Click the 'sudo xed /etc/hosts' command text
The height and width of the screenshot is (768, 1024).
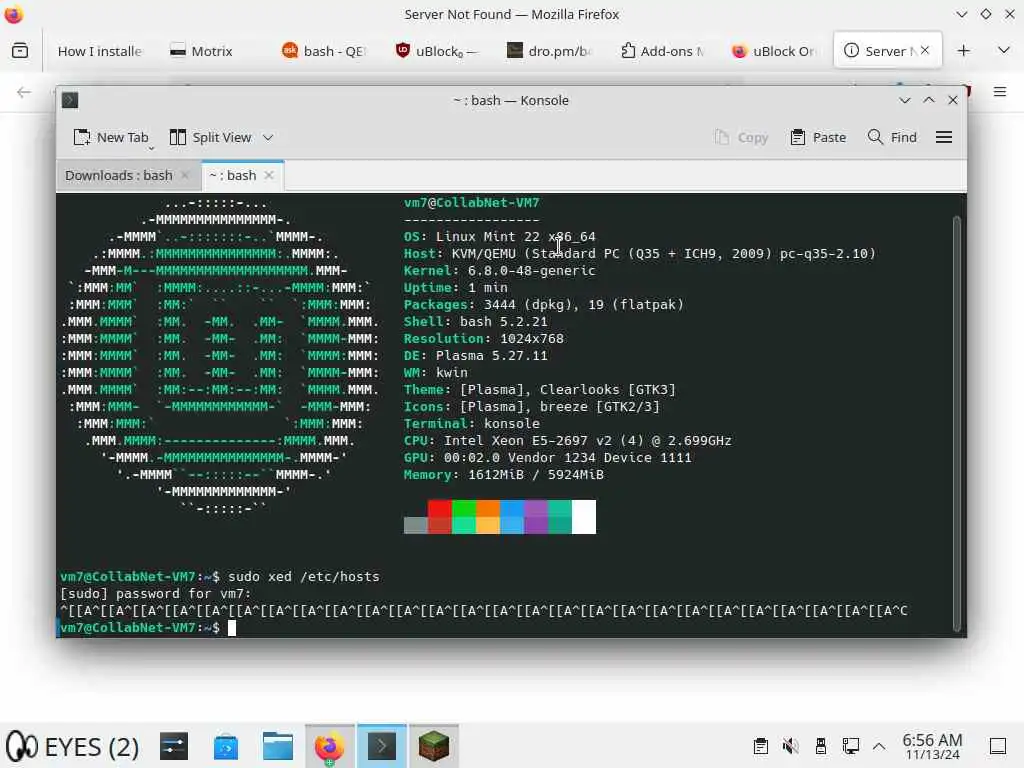(x=304, y=577)
